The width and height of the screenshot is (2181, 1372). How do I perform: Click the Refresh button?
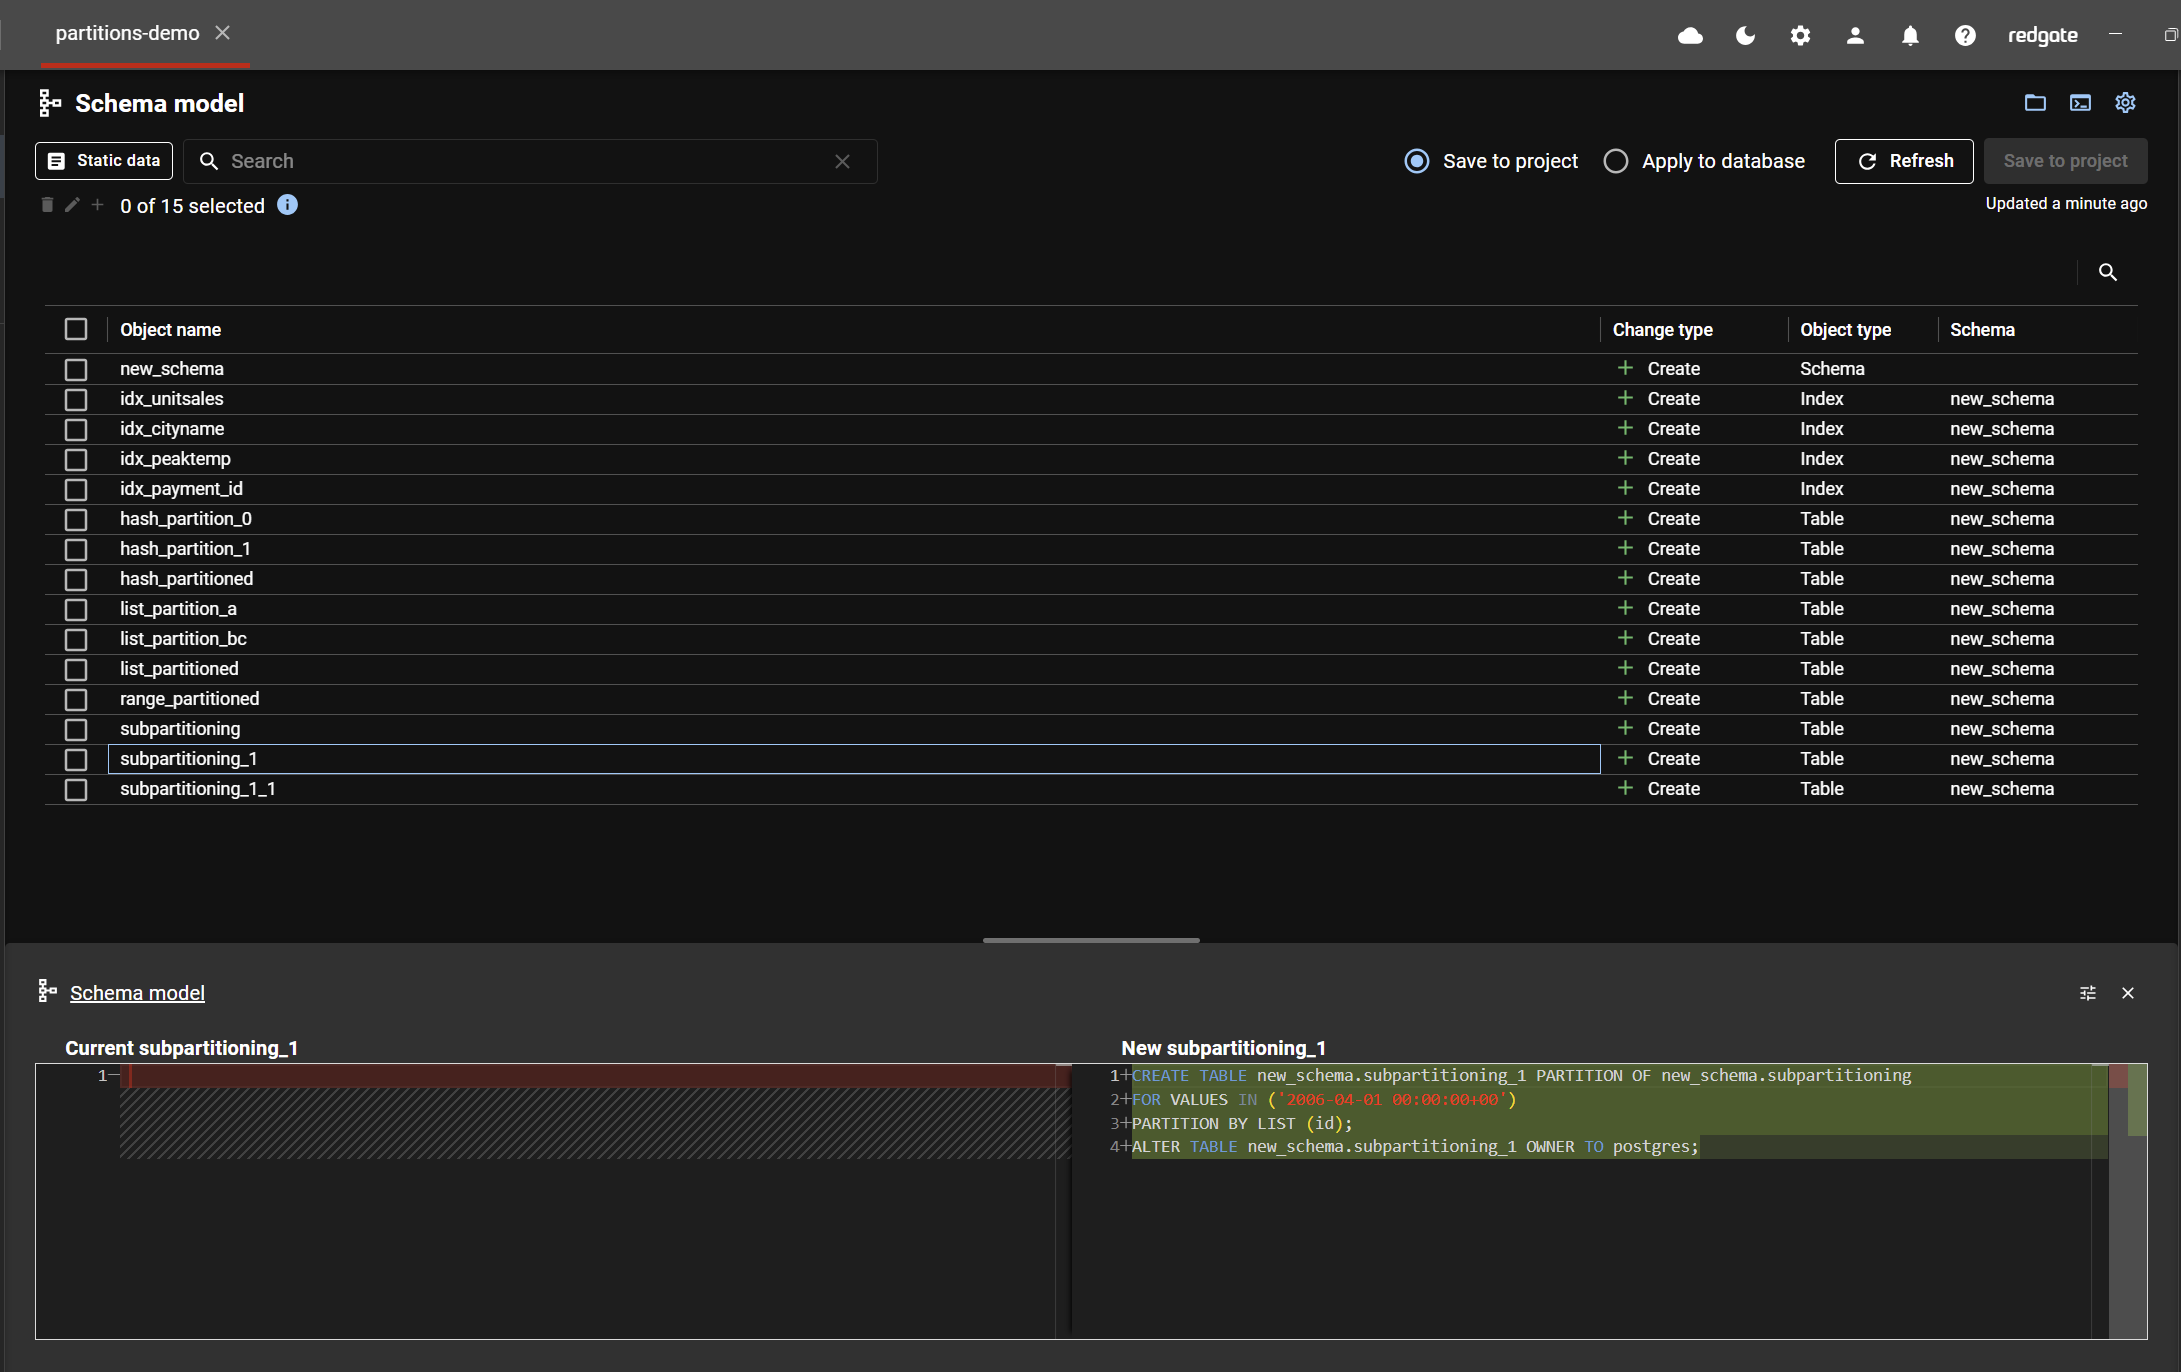click(x=1904, y=161)
